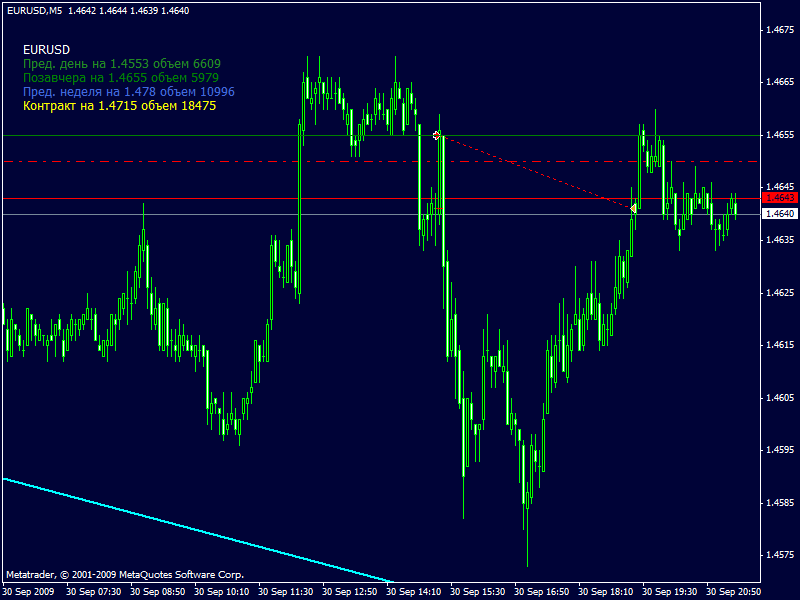Click the '30 Sep 2009' time label
Image resolution: width=800 pixels, height=600 pixels.
29,592
